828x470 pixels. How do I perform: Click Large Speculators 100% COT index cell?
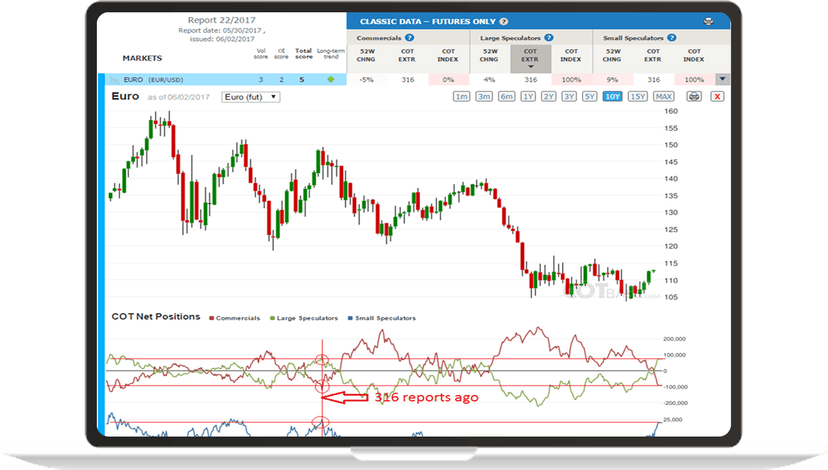pos(571,80)
